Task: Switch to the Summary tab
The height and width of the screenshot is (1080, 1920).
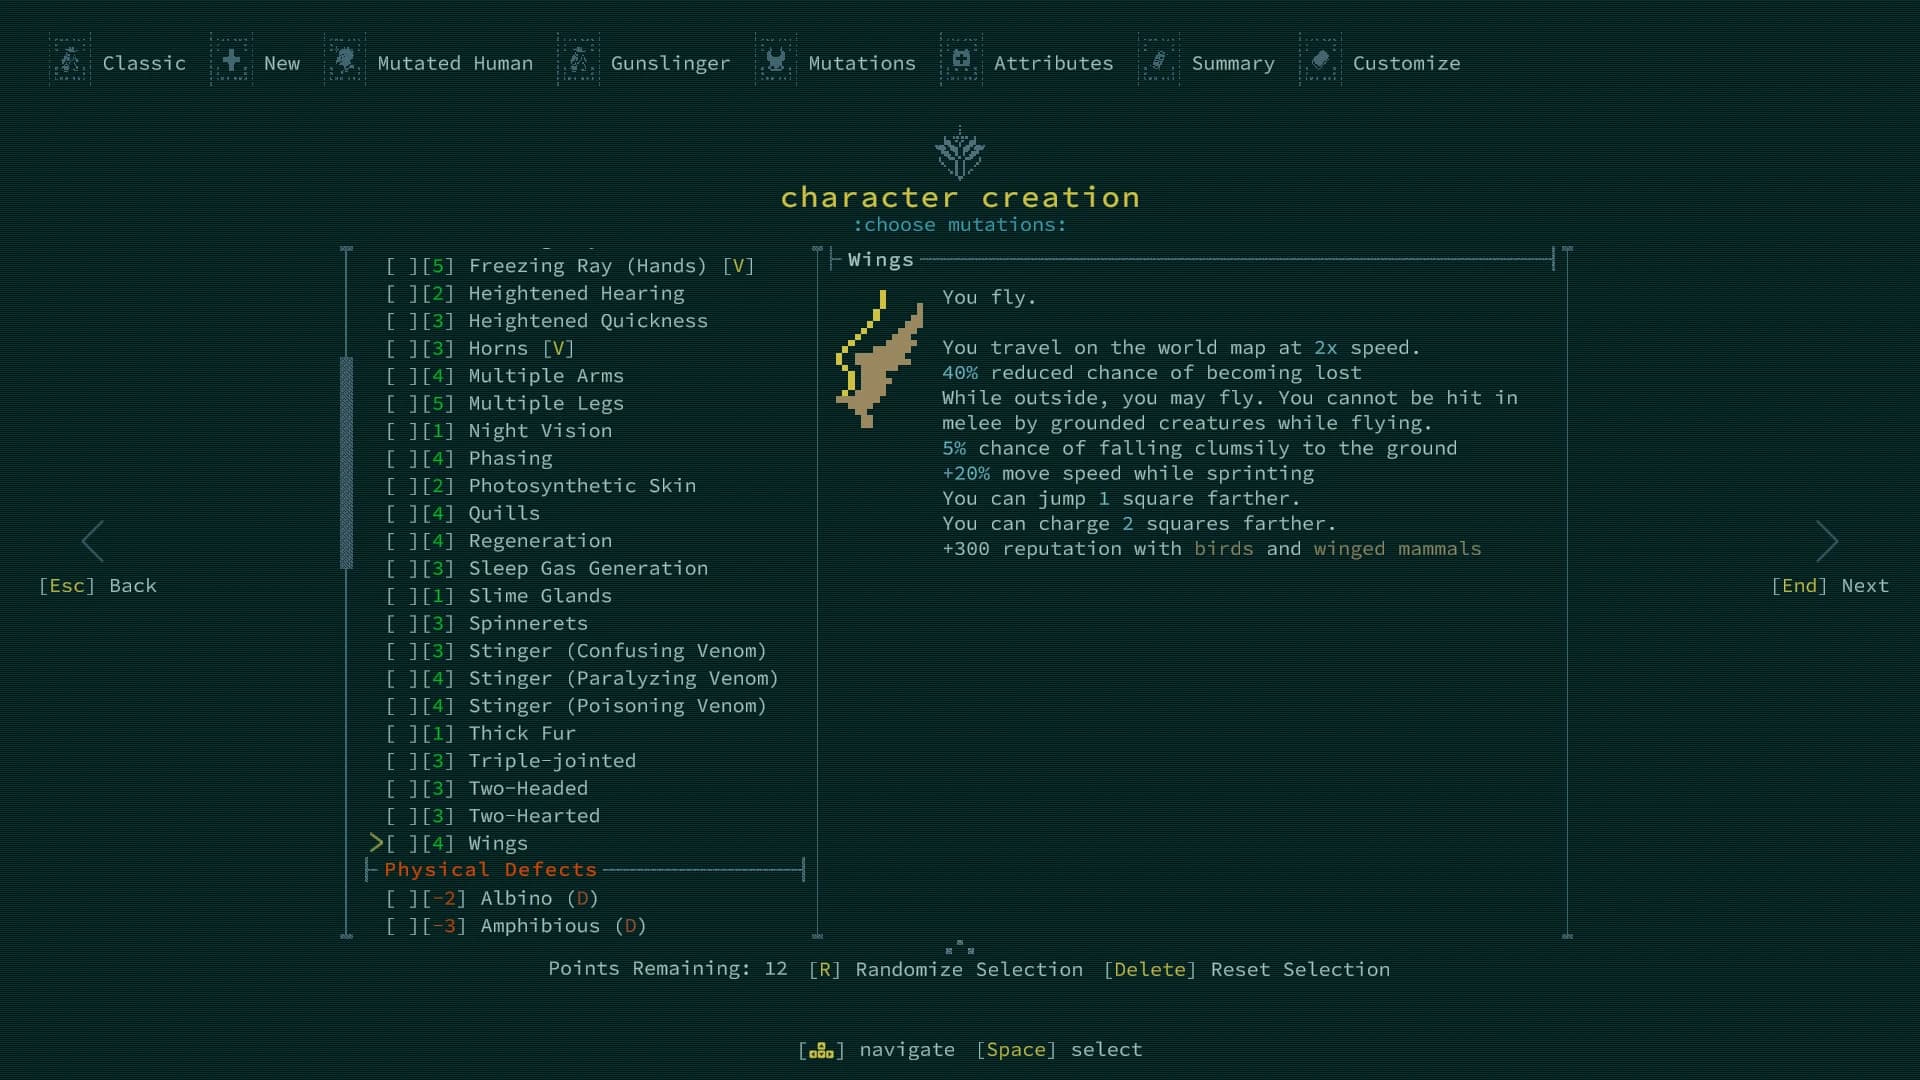Action: [1233, 62]
